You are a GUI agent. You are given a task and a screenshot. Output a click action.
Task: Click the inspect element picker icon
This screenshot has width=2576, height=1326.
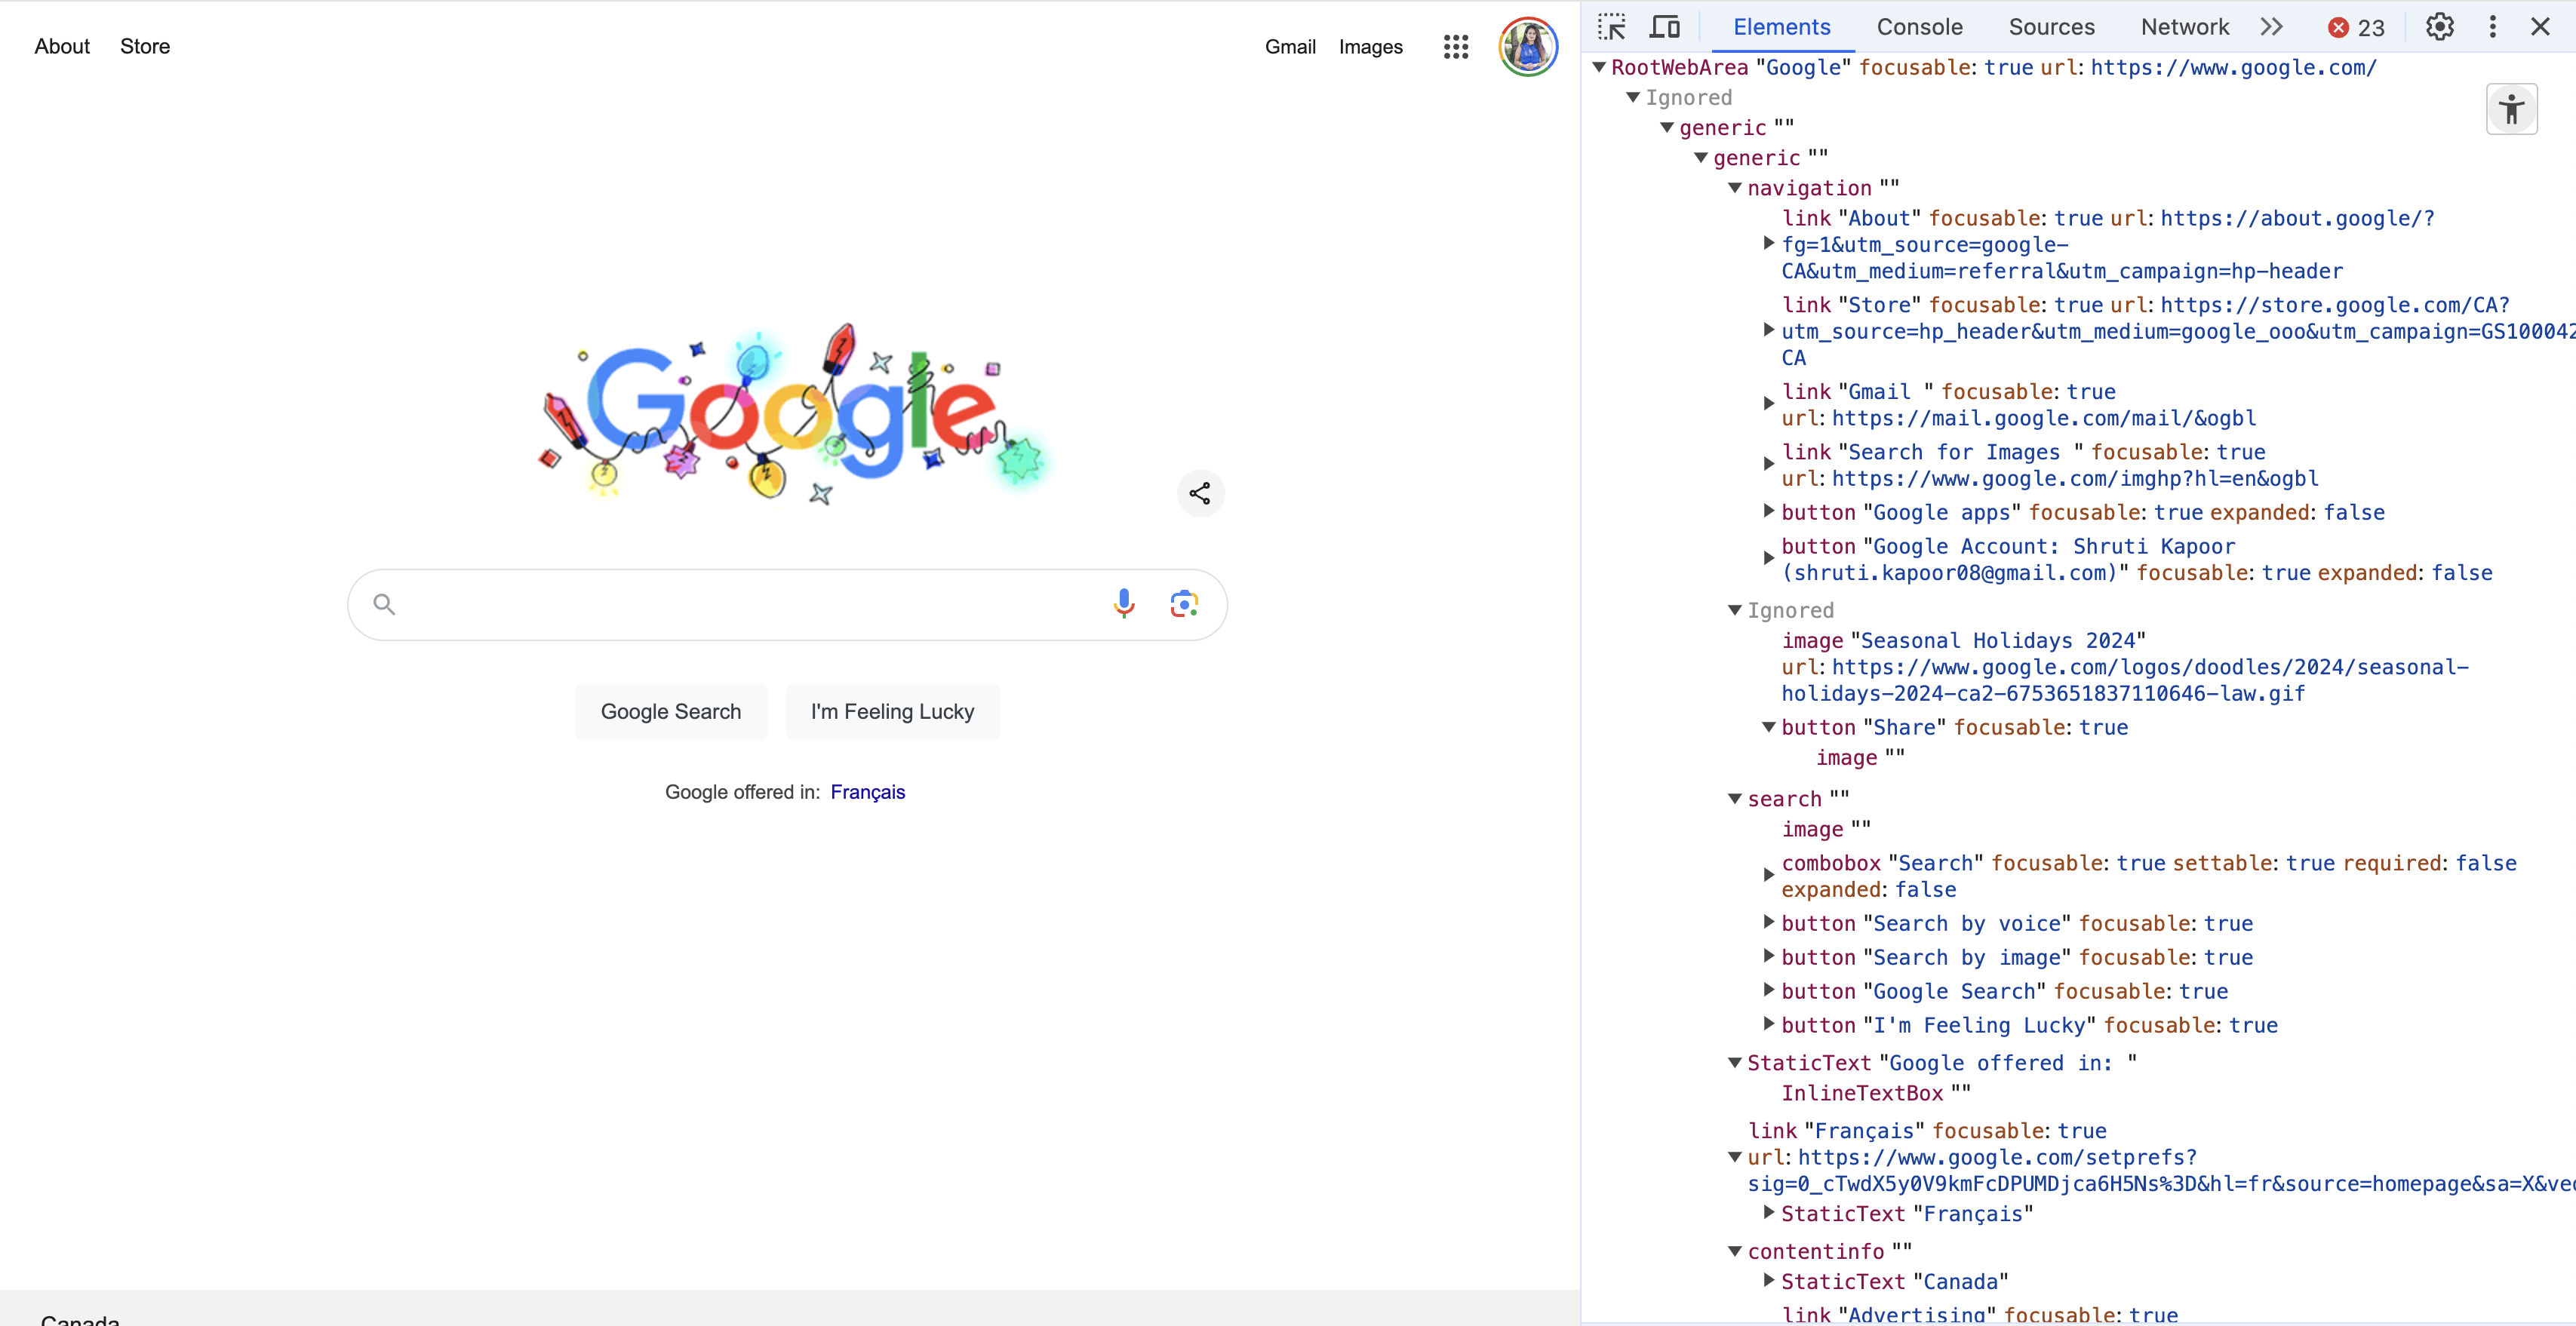[x=1612, y=27]
